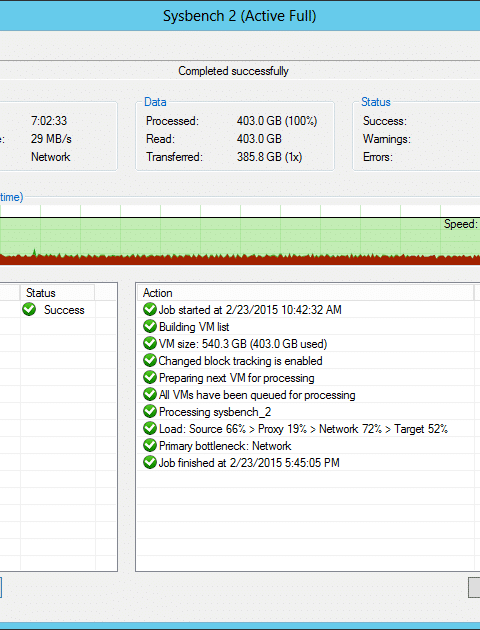The height and width of the screenshot is (630, 480).
Task: Select 'VM size: 540.3 GB (403.0 GB used)'
Action: tap(306, 344)
